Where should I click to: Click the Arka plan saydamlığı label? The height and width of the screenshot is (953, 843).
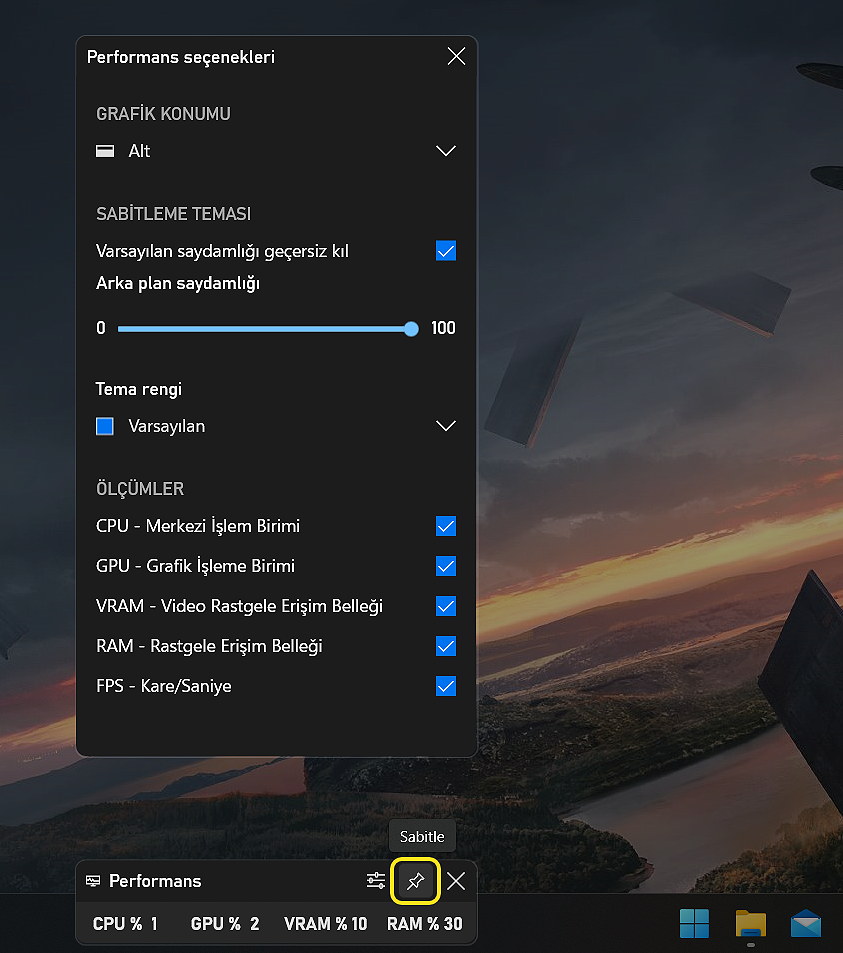click(178, 283)
